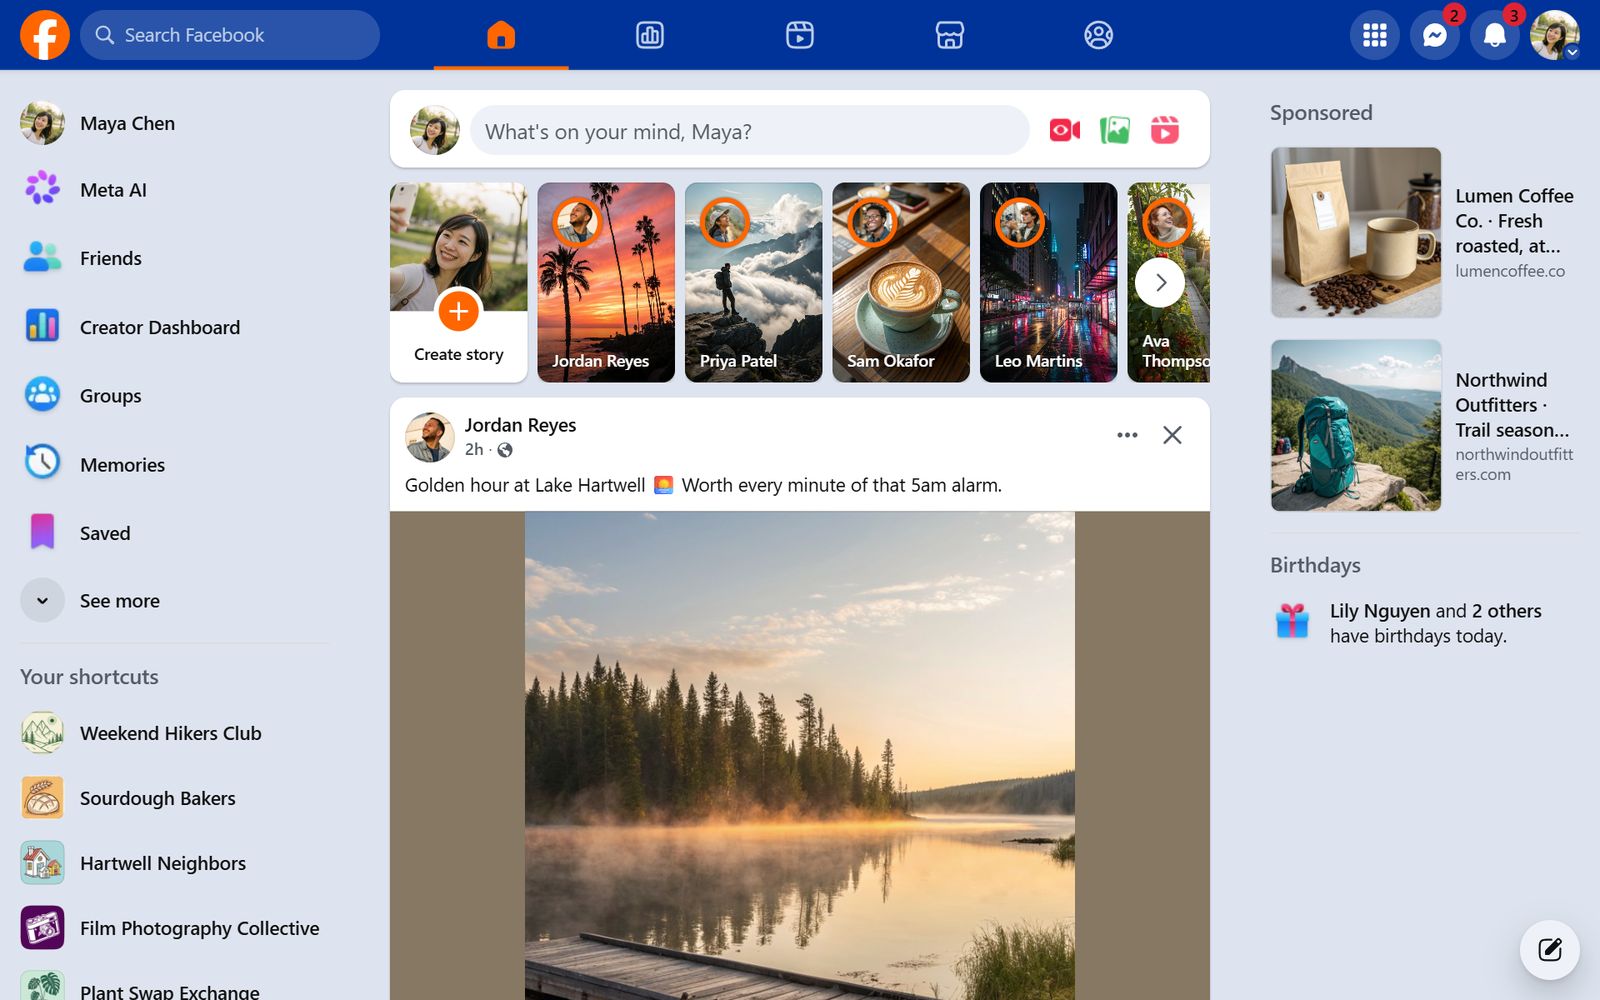Switch to the dashboard chart tab

(x=650, y=35)
